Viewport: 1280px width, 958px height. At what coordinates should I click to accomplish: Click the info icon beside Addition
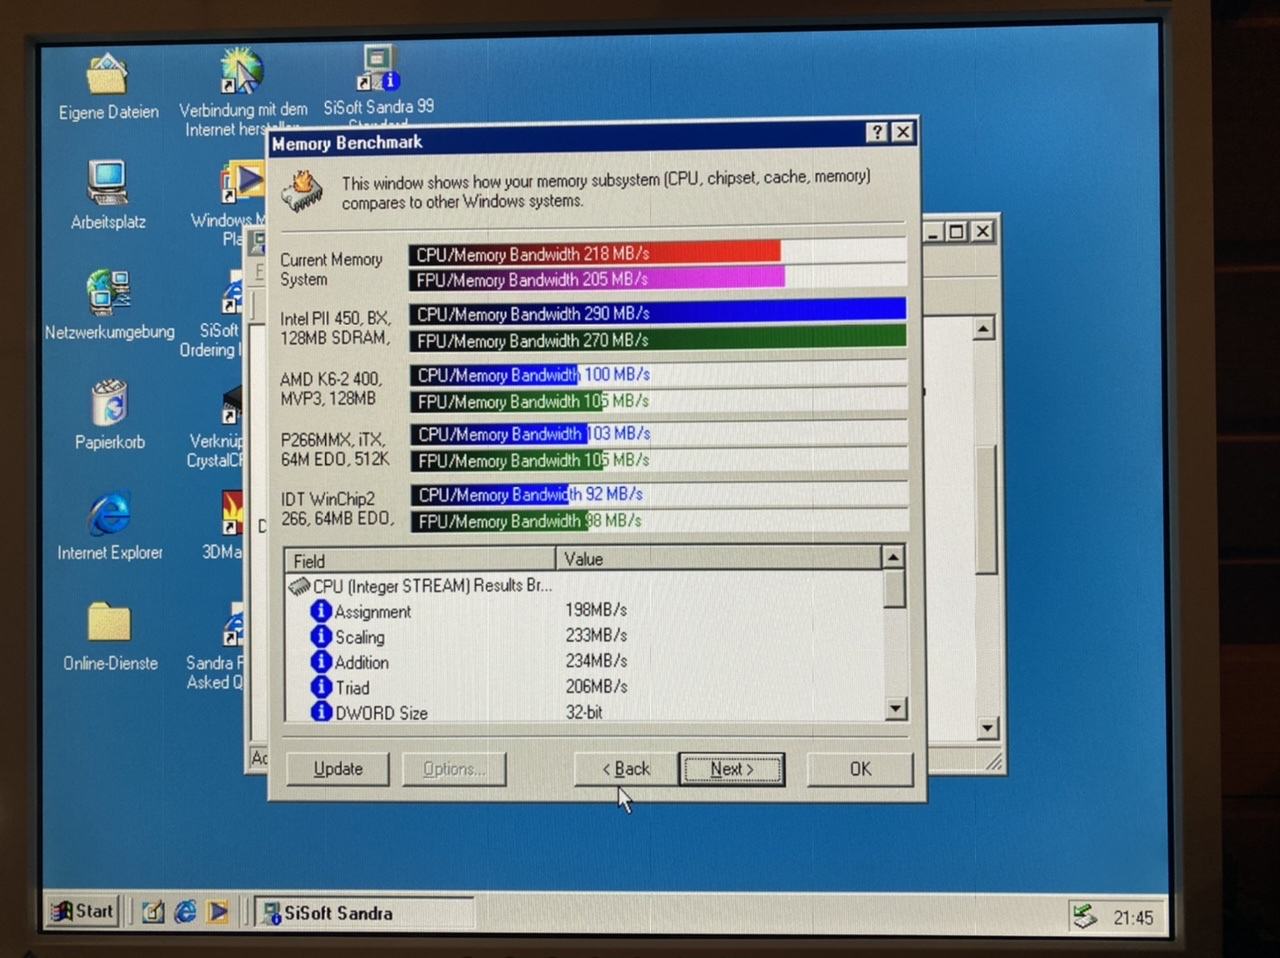click(x=321, y=661)
